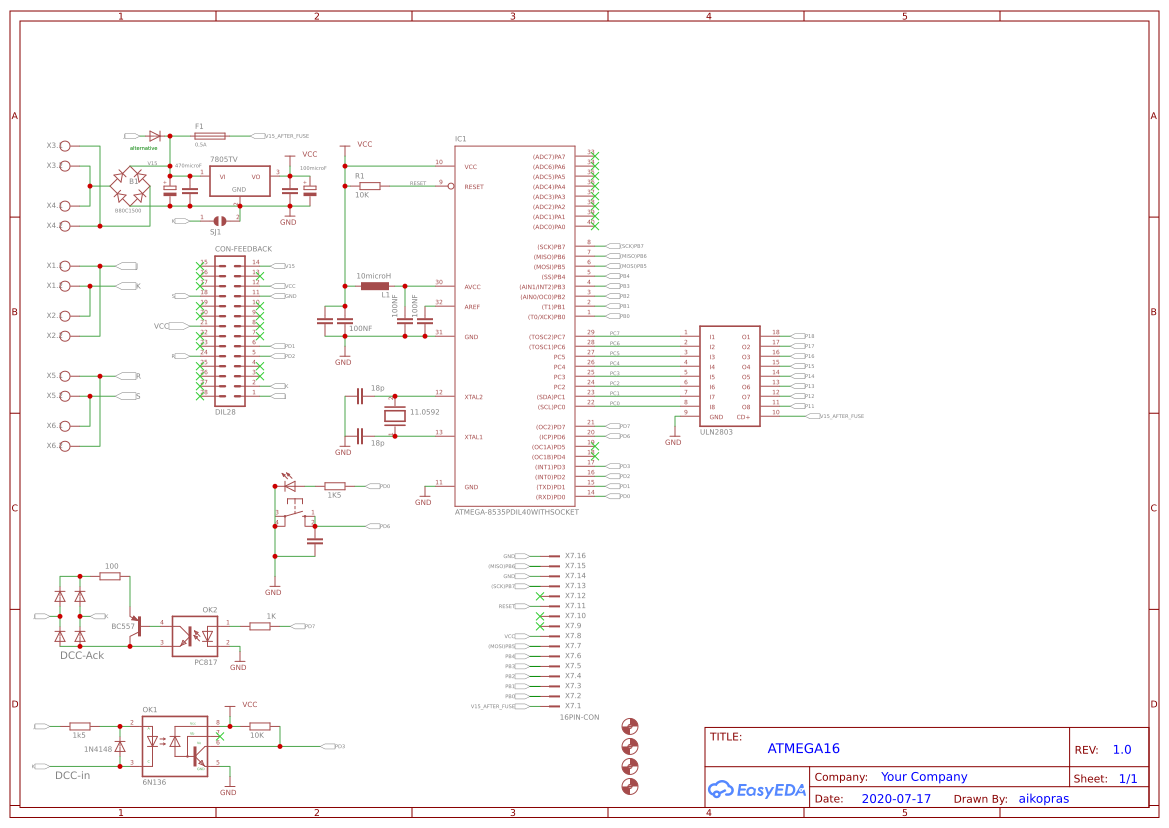Select the B1 bridge rectifier symbol
The height and width of the screenshot is (828, 1169).
(130, 185)
